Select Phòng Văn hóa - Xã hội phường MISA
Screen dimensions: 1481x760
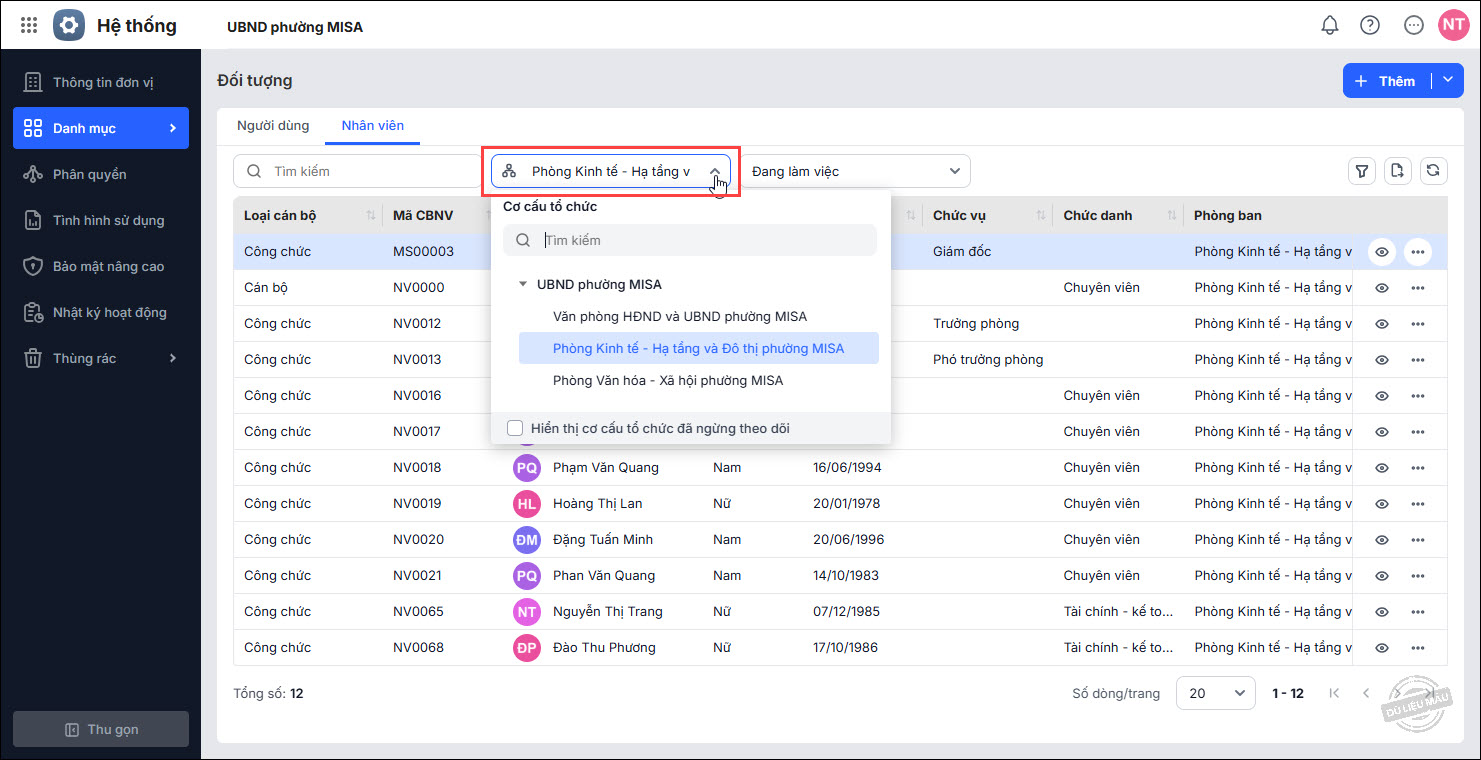pos(668,381)
